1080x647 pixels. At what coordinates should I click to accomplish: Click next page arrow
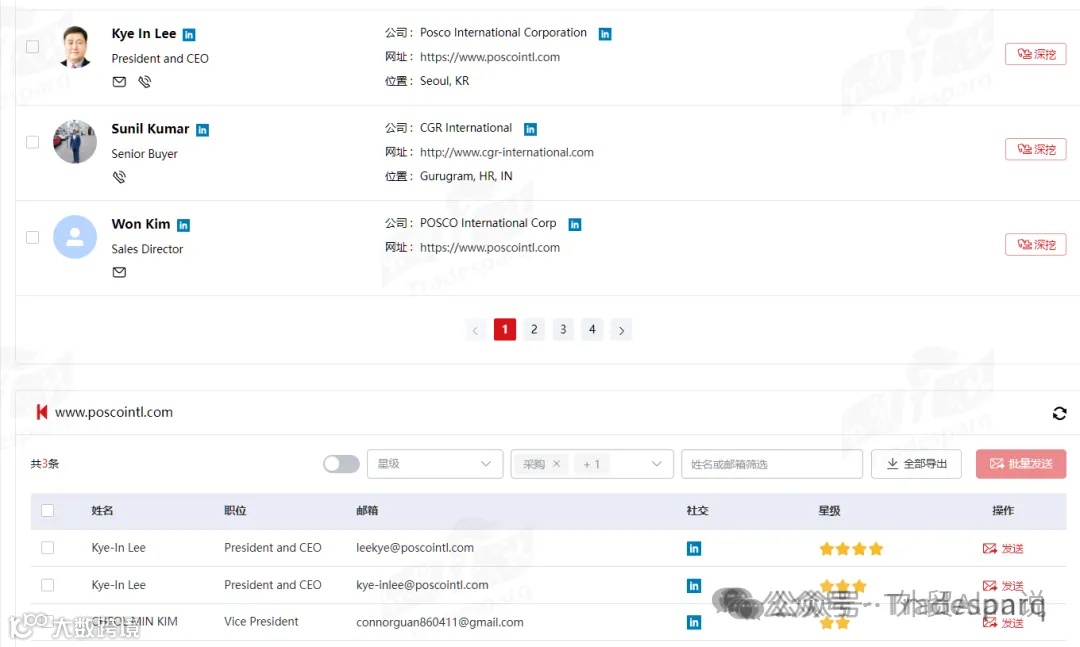click(621, 330)
